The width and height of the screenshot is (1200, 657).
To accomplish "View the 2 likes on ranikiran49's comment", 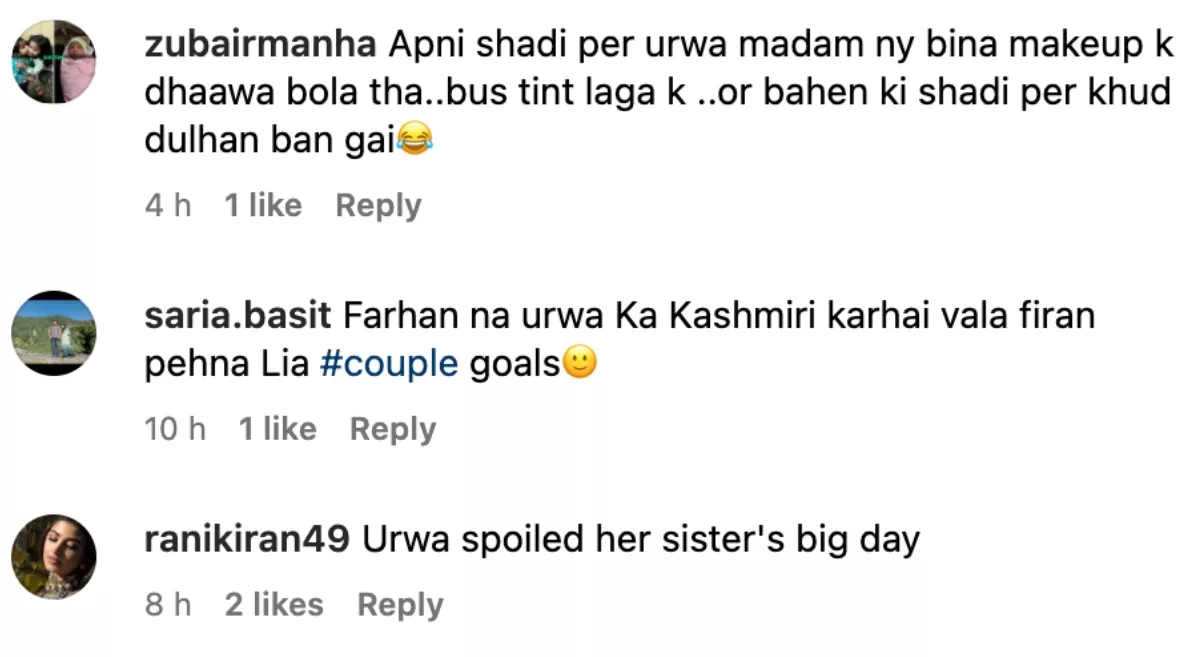I will click(x=274, y=605).
